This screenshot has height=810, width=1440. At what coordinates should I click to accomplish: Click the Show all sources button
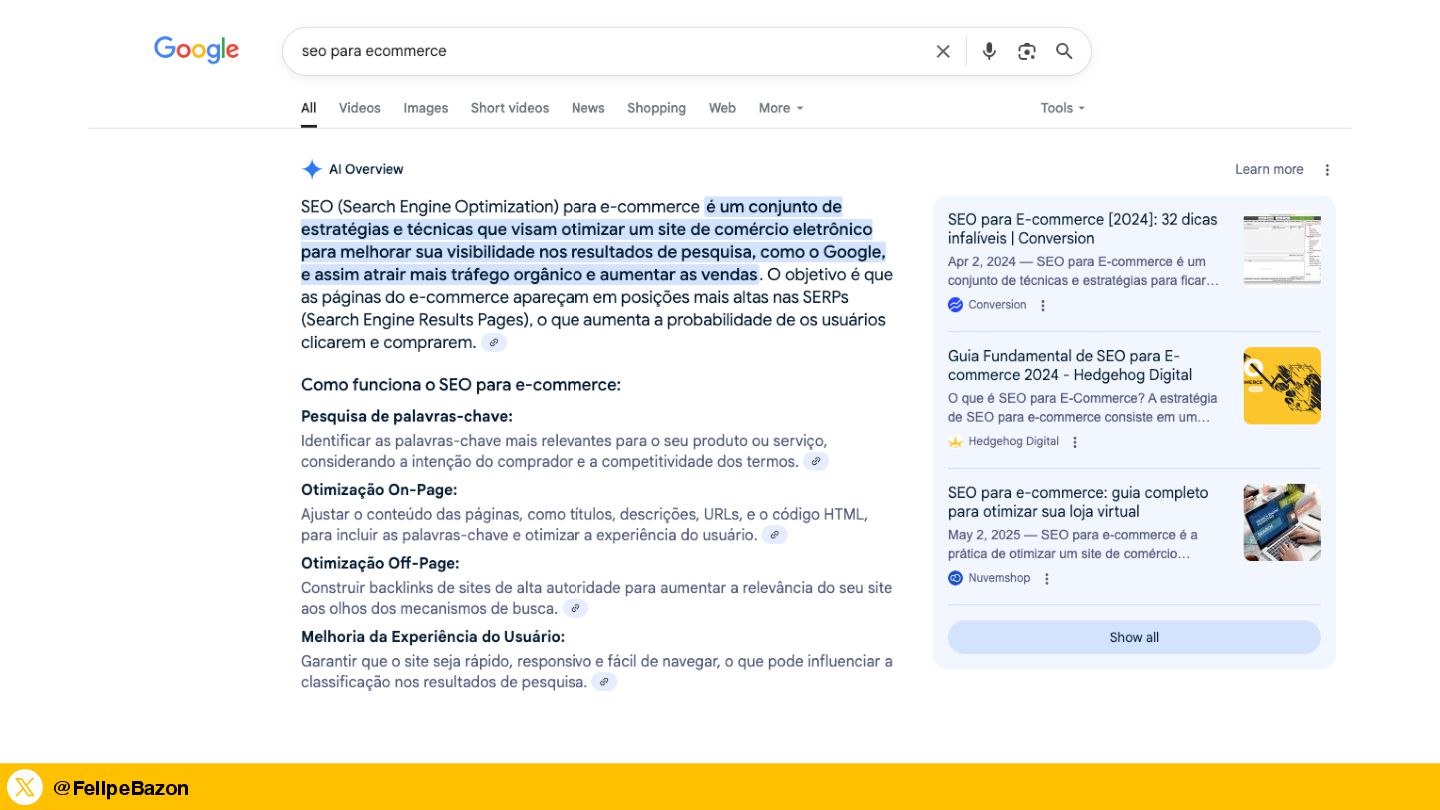[x=1134, y=637]
